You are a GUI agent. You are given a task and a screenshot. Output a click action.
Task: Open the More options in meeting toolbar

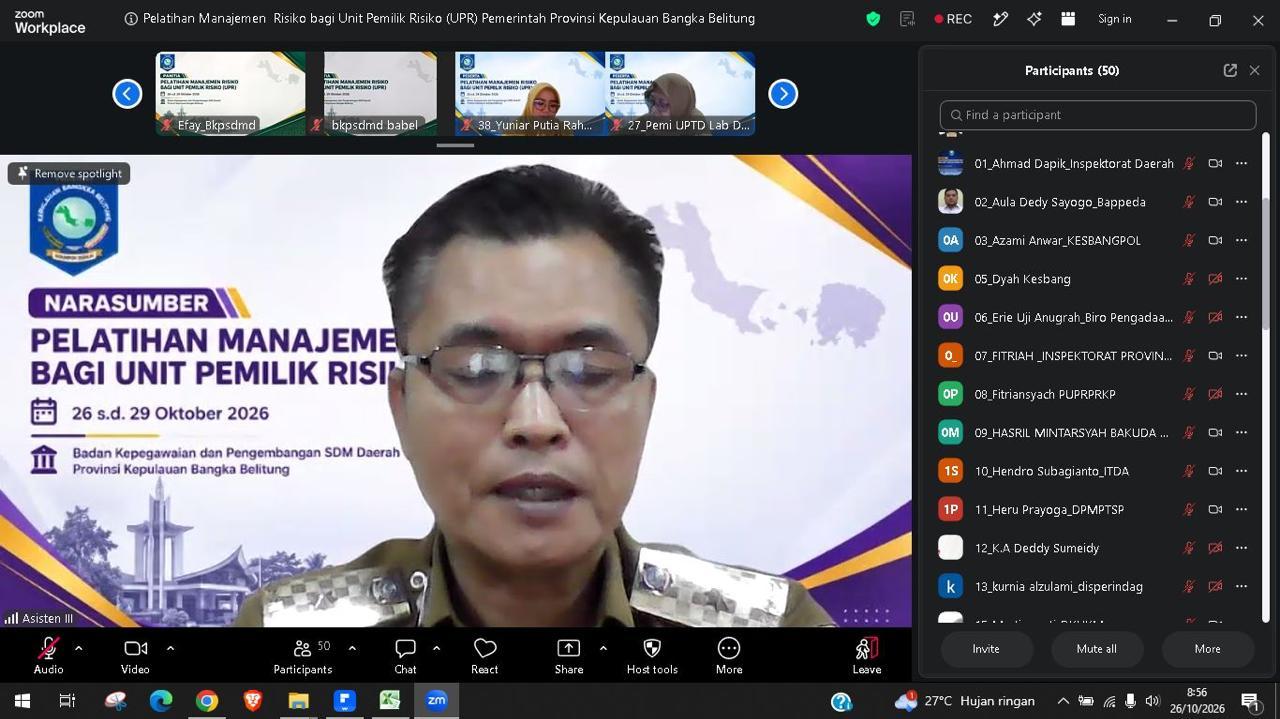click(x=729, y=656)
